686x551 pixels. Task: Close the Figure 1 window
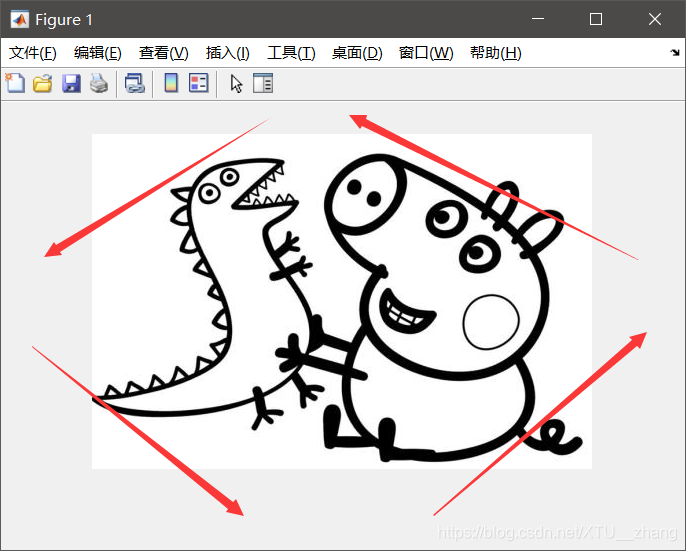point(655,19)
